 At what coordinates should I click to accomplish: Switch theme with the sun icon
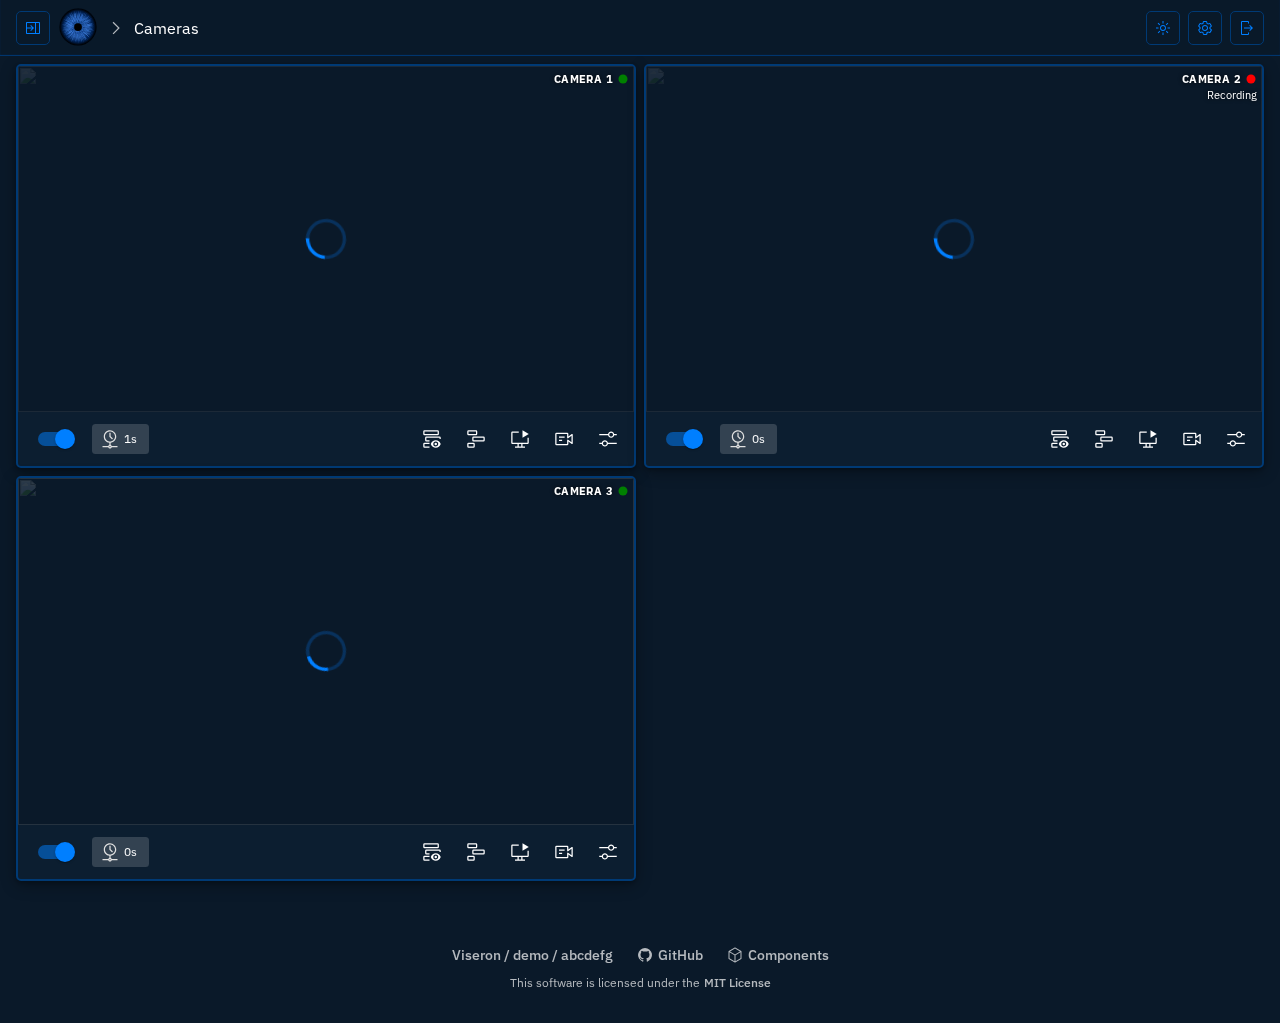click(x=1163, y=28)
